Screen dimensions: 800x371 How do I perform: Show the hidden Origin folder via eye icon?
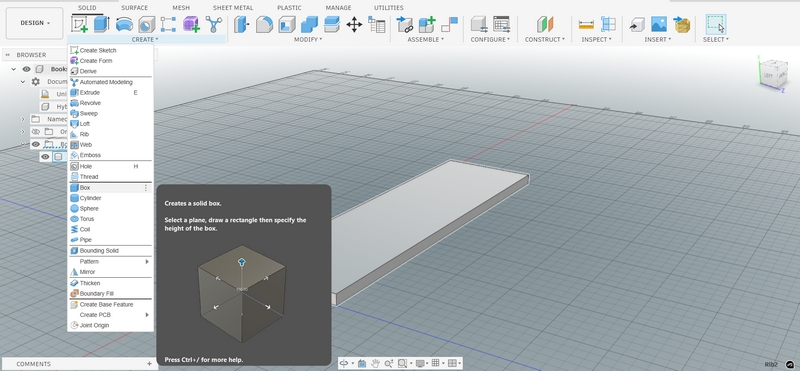point(36,132)
